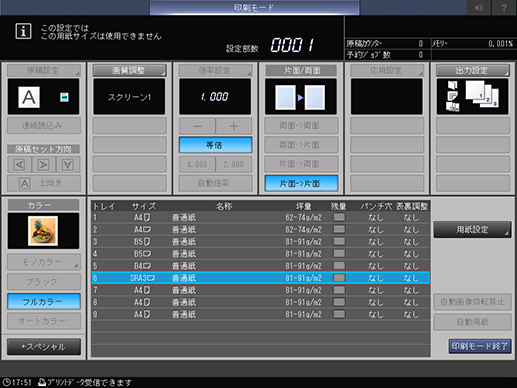
Task: Click the サイズ column header
Action: [x=144, y=206]
